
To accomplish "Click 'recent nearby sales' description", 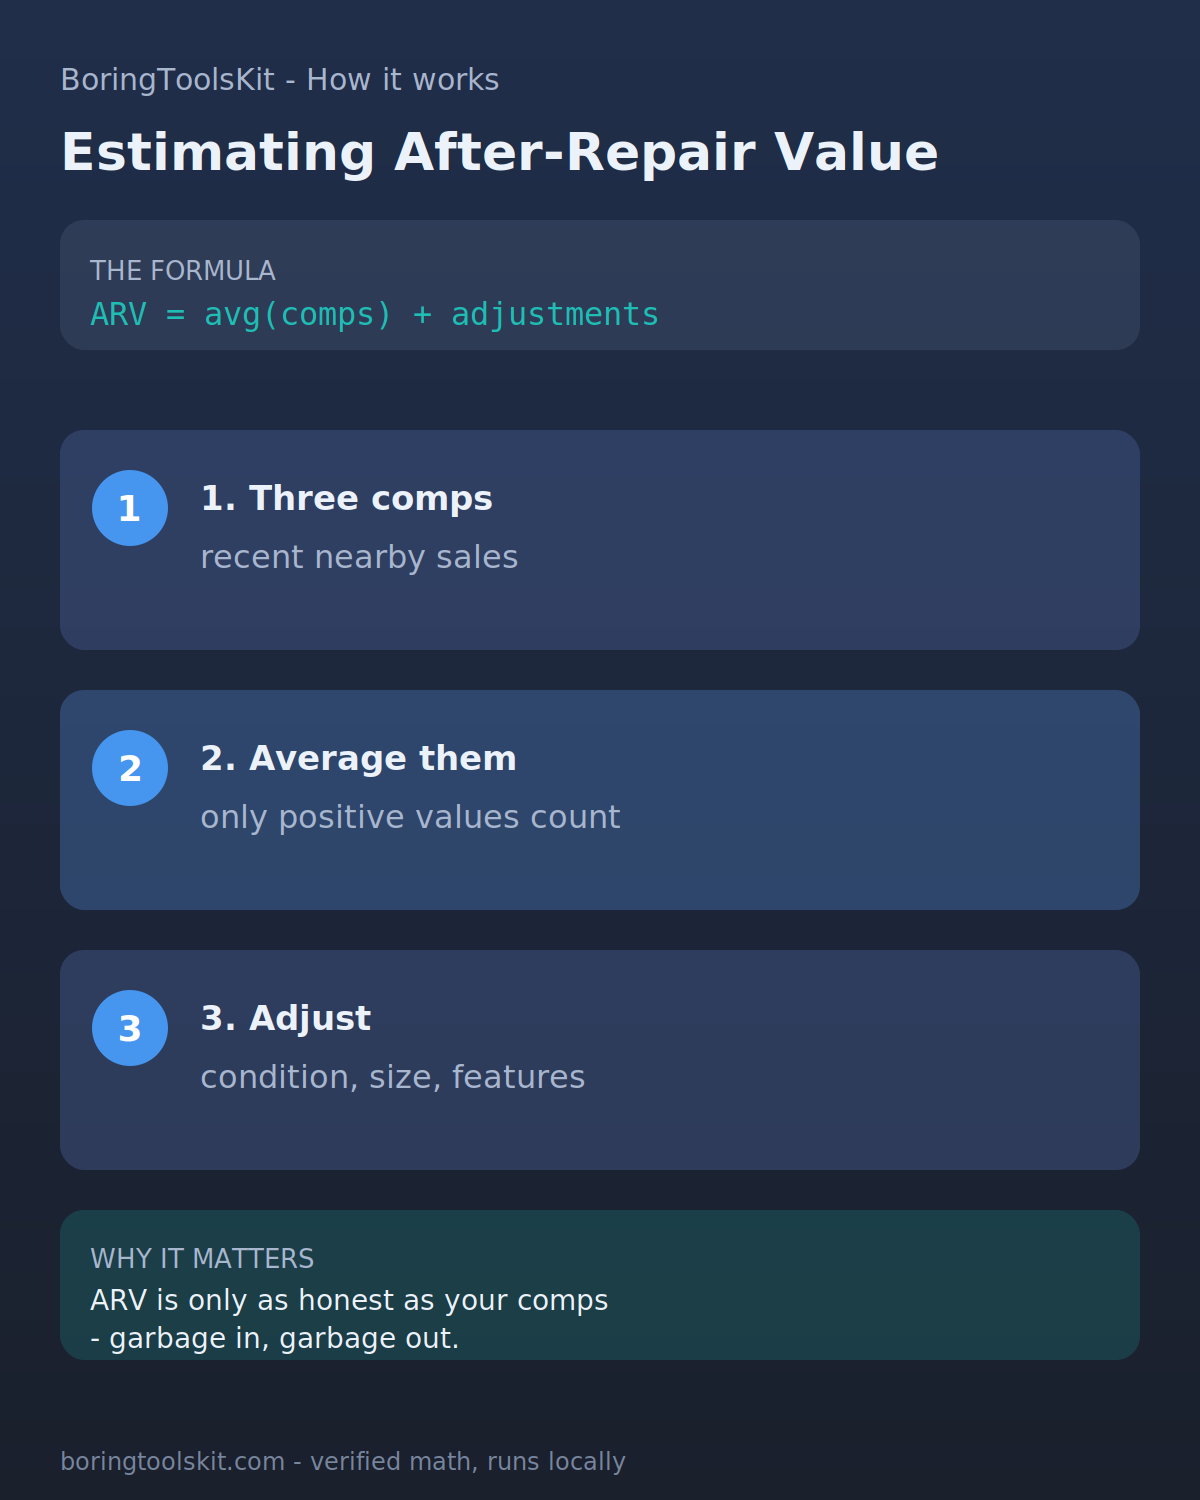I will [359, 557].
